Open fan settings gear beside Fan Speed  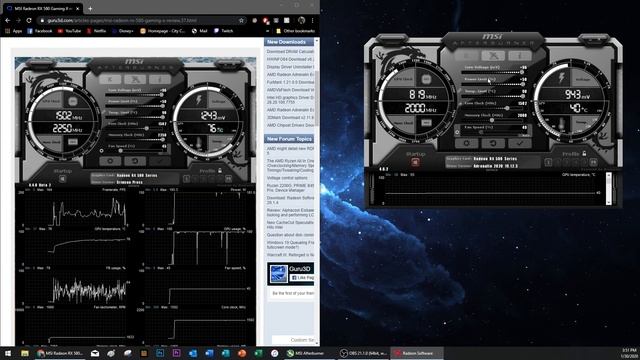(x=457, y=131)
